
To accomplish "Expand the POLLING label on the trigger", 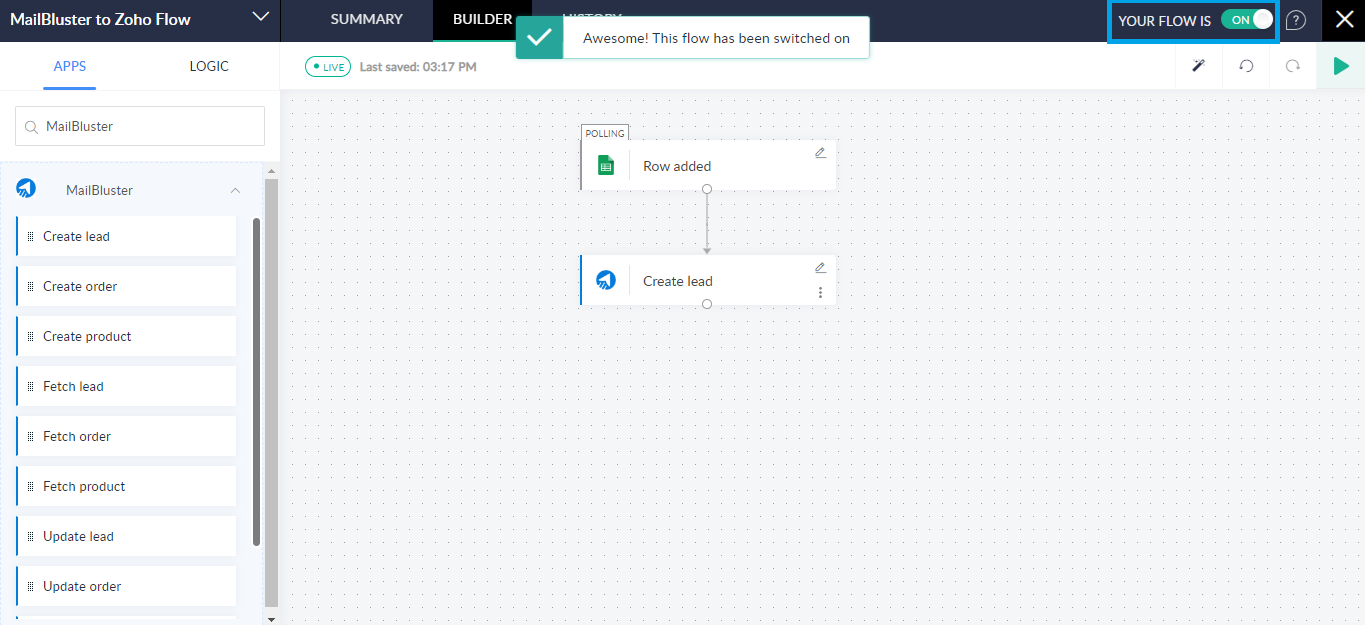I will pos(605,132).
